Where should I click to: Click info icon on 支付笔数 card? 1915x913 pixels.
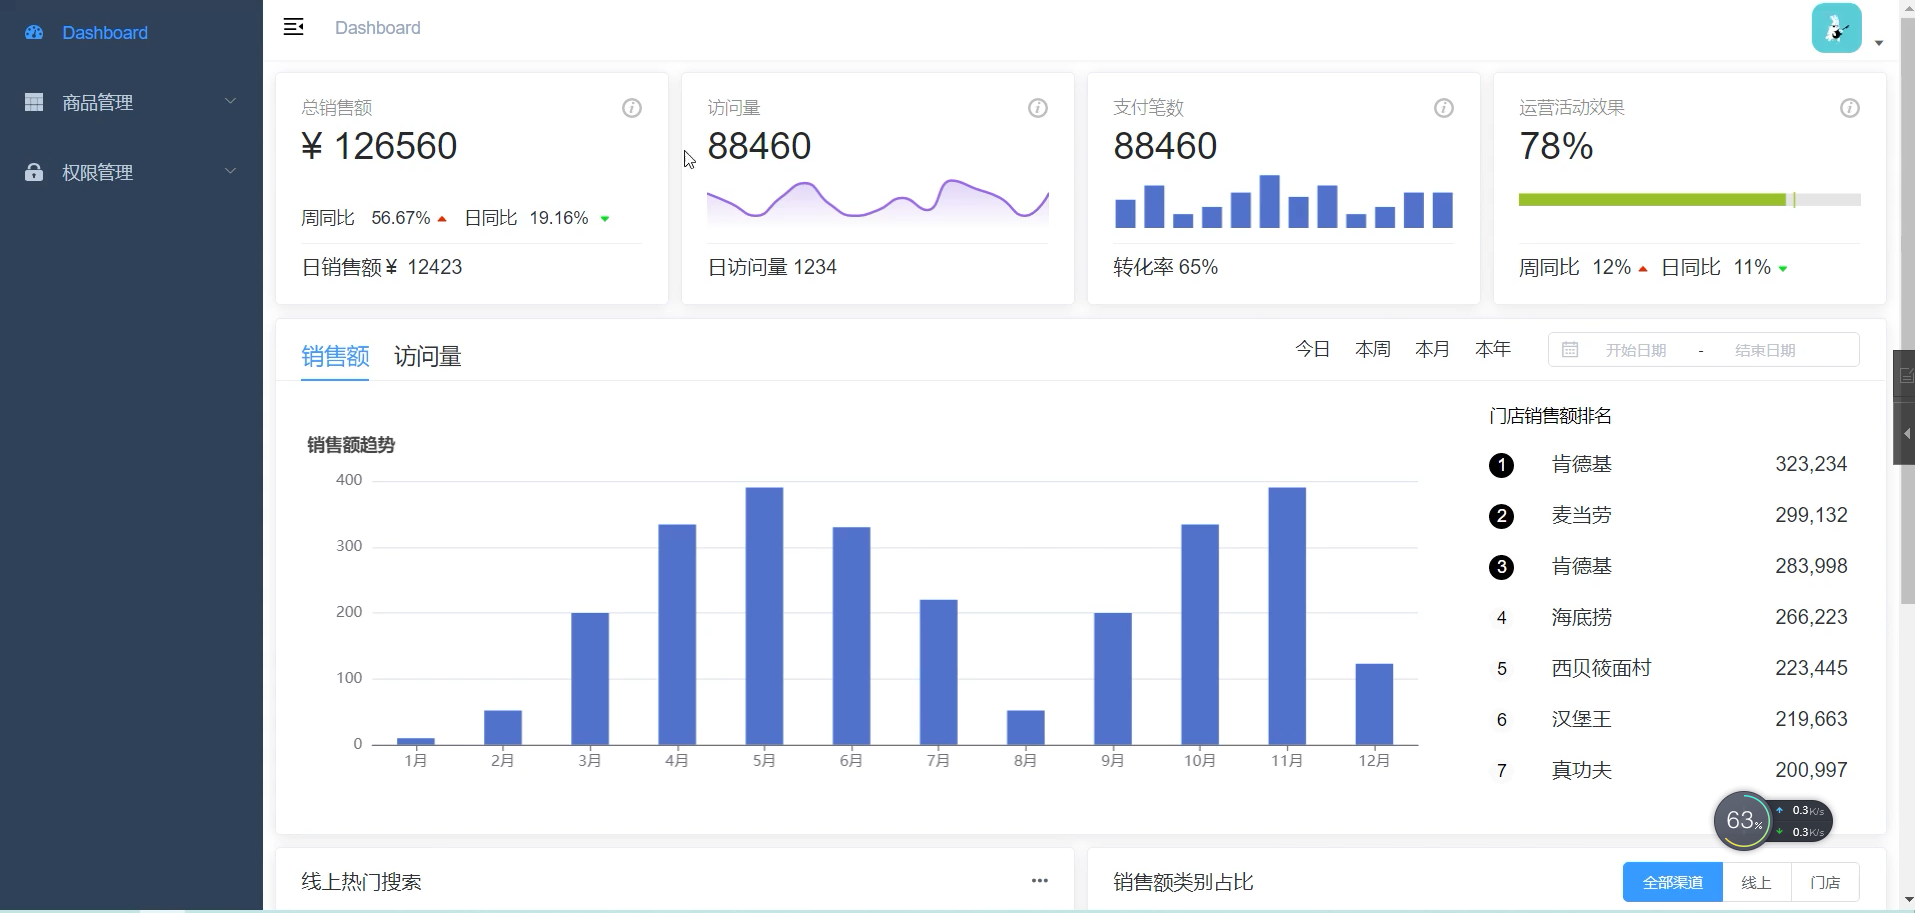1444,108
